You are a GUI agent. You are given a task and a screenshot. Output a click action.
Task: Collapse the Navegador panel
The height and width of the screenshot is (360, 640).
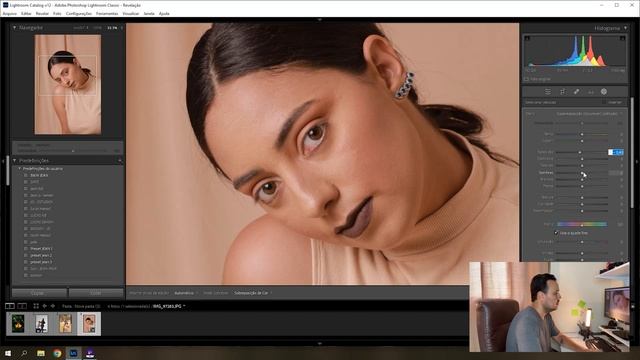click(x=15, y=28)
